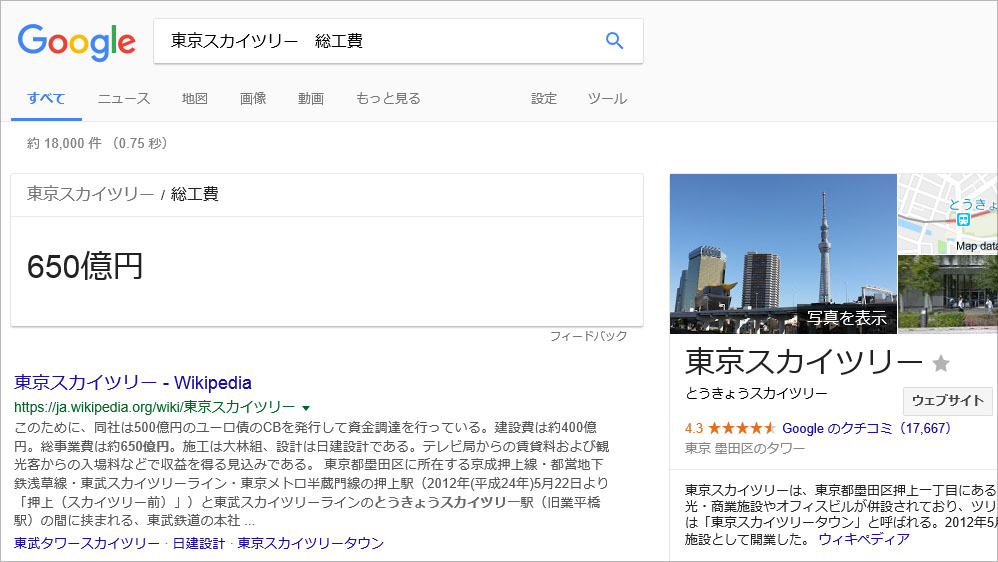Click the Google logo
This screenshot has height=562, width=998.
pos(77,41)
